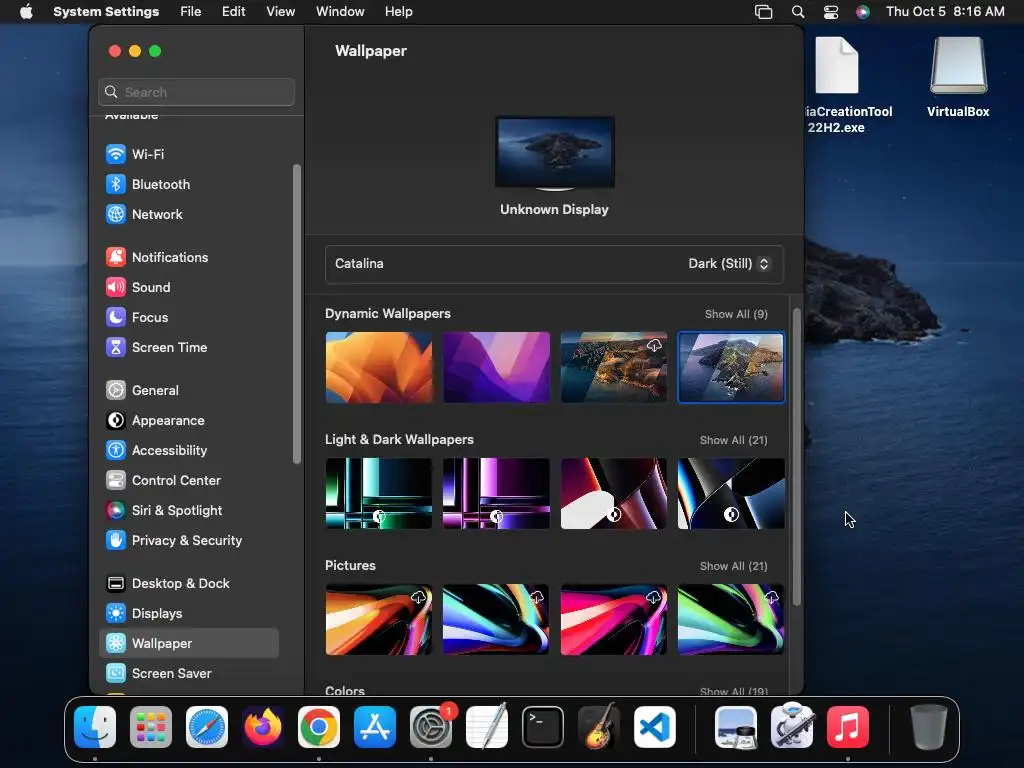Image resolution: width=1024 pixels, height=768 pixels.
Task: Open GarageBand from the Dock
Action: point(598,727)
